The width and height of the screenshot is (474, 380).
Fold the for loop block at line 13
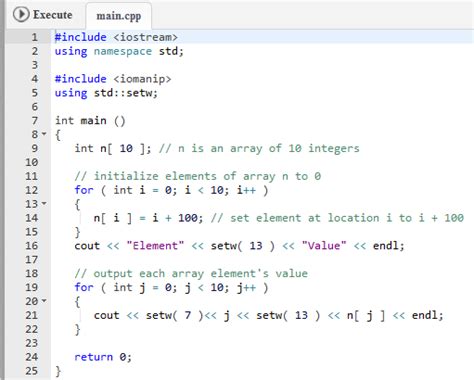pyautogui.click(x=44, y=204)
